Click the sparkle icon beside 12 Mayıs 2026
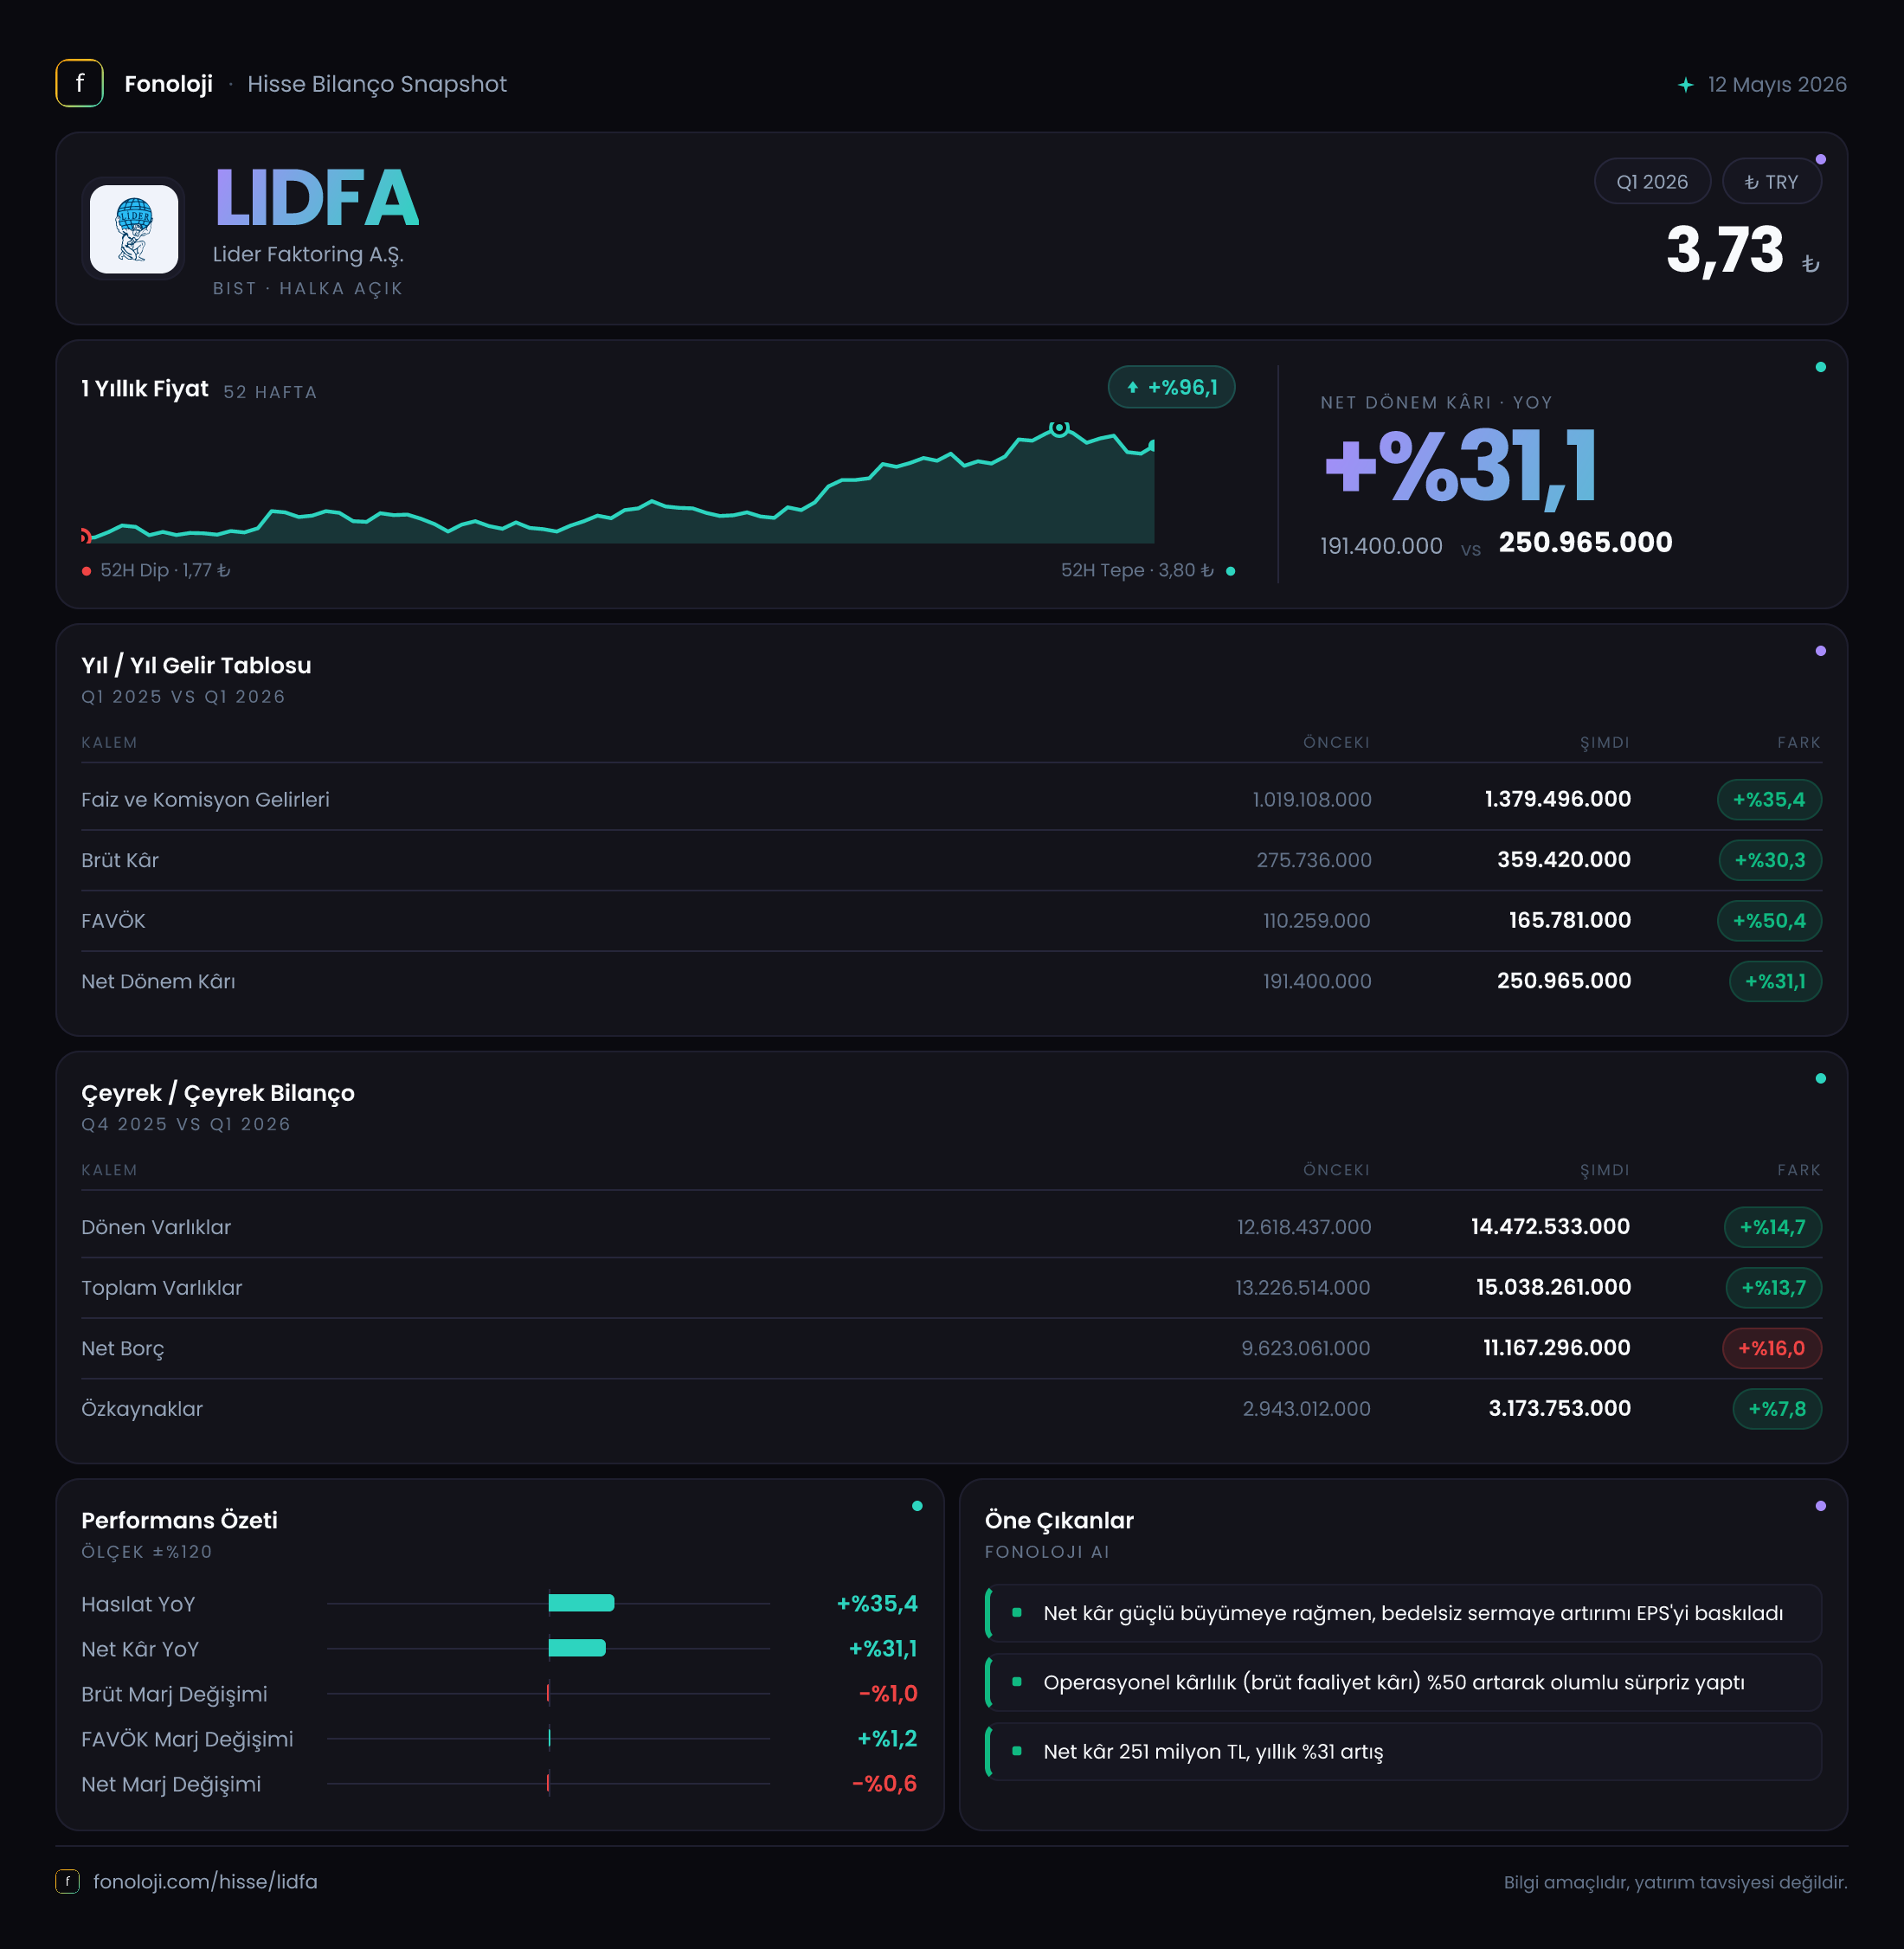Viewport: 1904px width, 1949px height. click(x=1685, y=85)
